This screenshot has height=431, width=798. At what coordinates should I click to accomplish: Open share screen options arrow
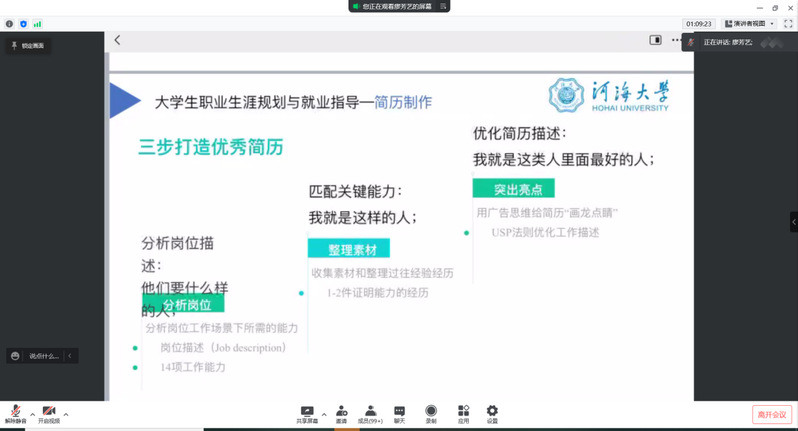point(324,411)
